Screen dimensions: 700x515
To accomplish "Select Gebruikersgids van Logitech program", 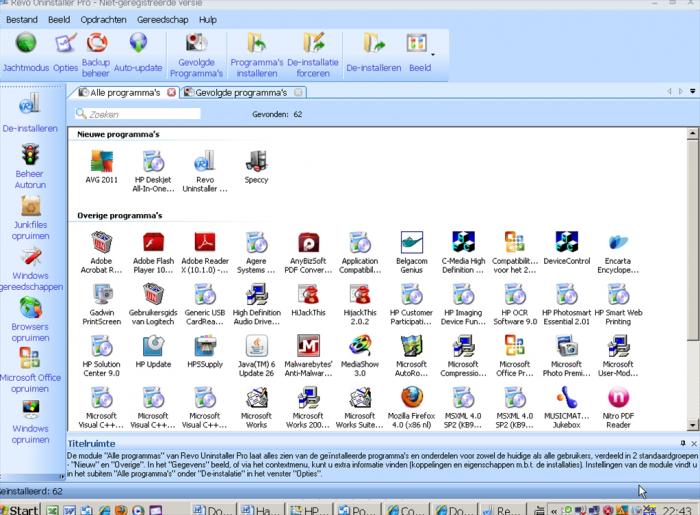I will click(x=153, y=304).
